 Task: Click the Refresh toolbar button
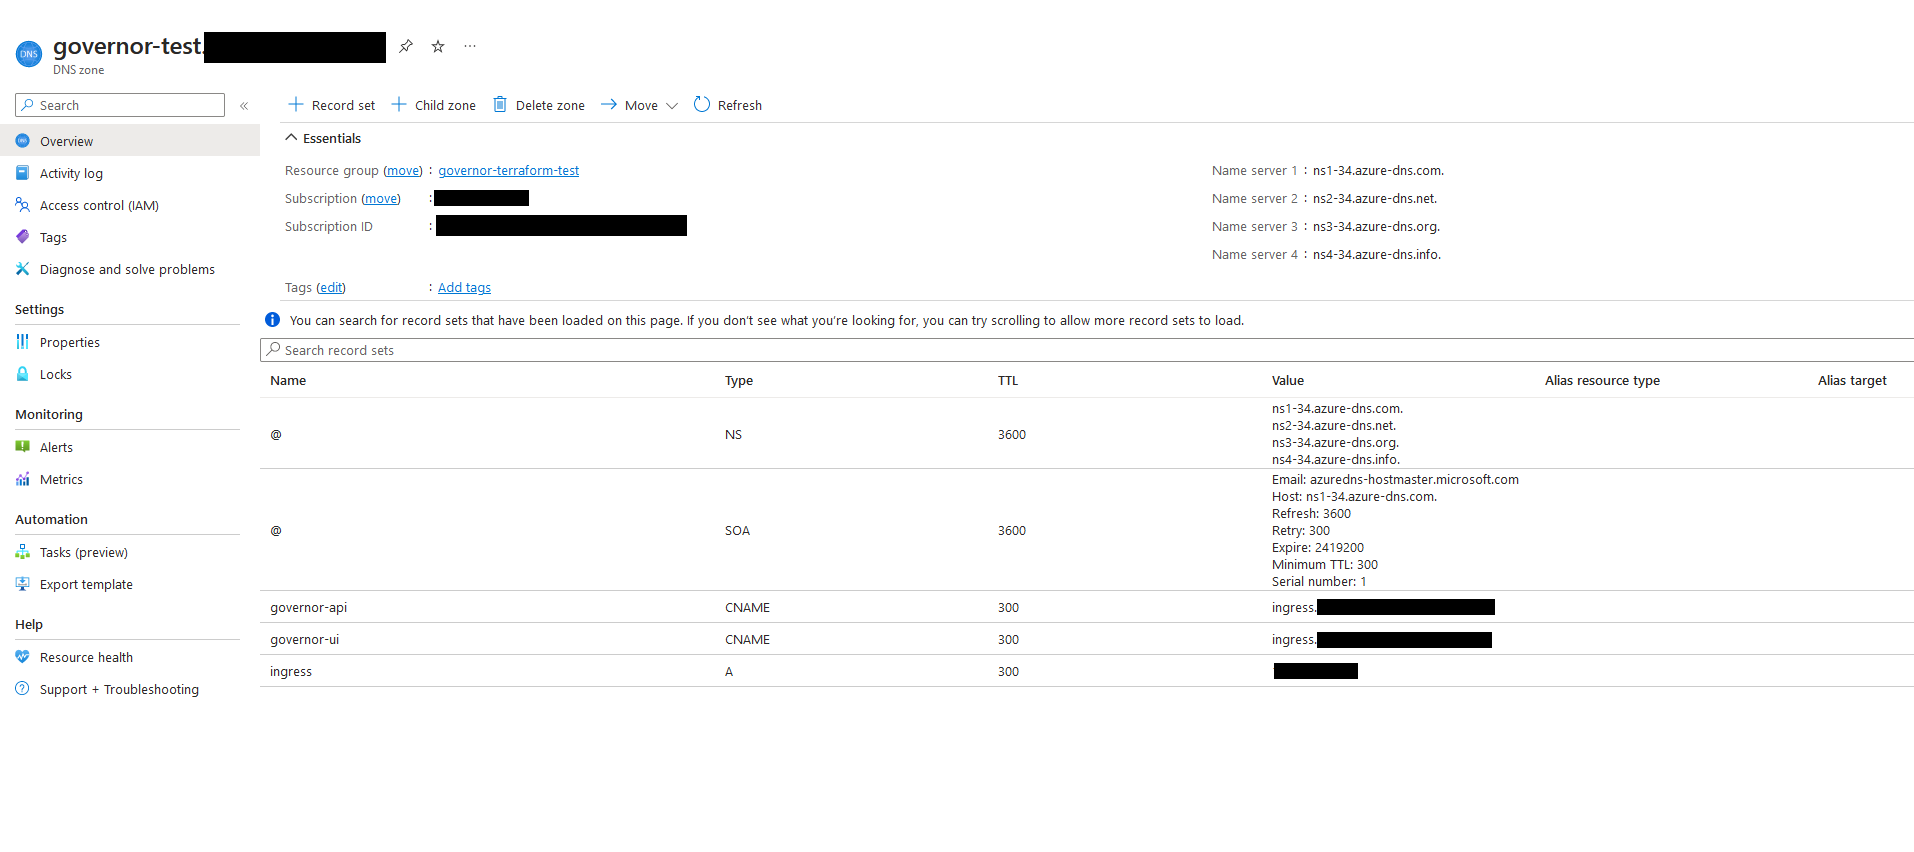coord(728,105)
